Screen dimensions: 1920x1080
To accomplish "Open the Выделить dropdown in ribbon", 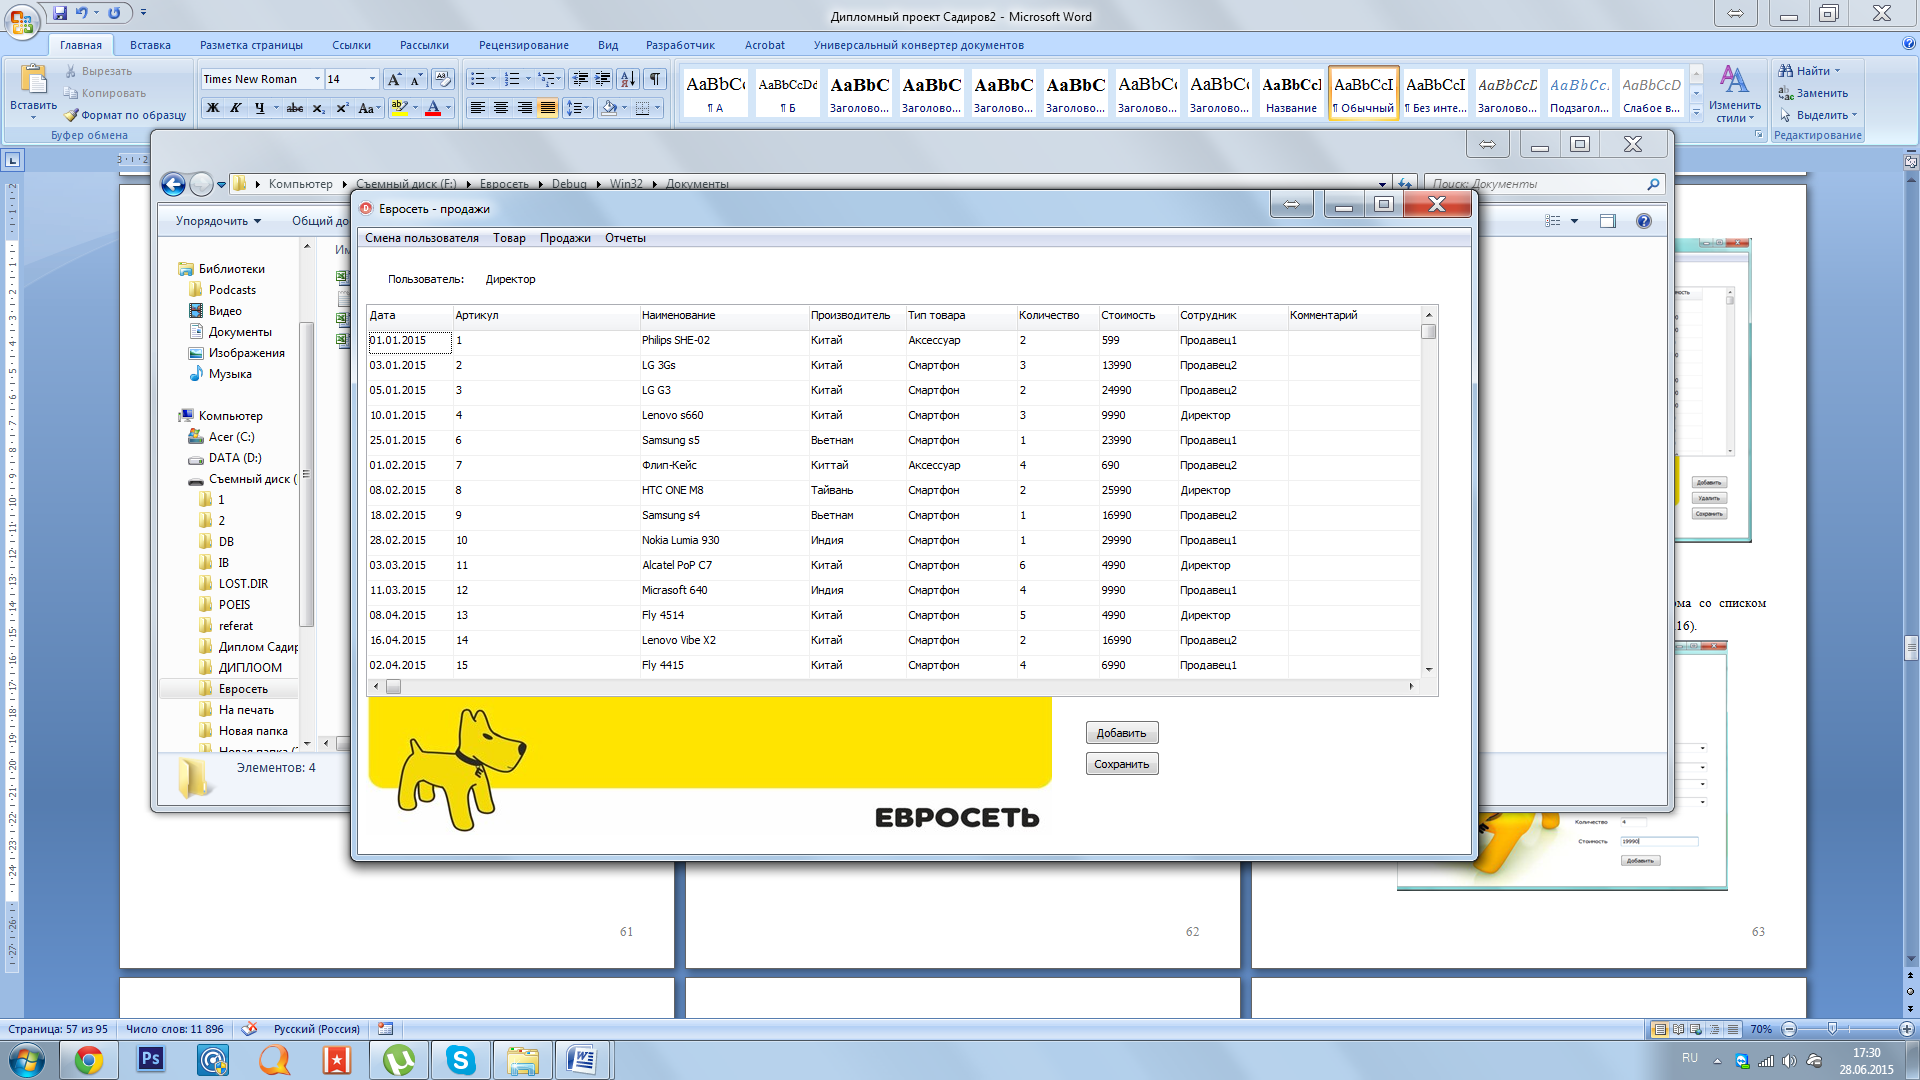I will click(1818, 115).
